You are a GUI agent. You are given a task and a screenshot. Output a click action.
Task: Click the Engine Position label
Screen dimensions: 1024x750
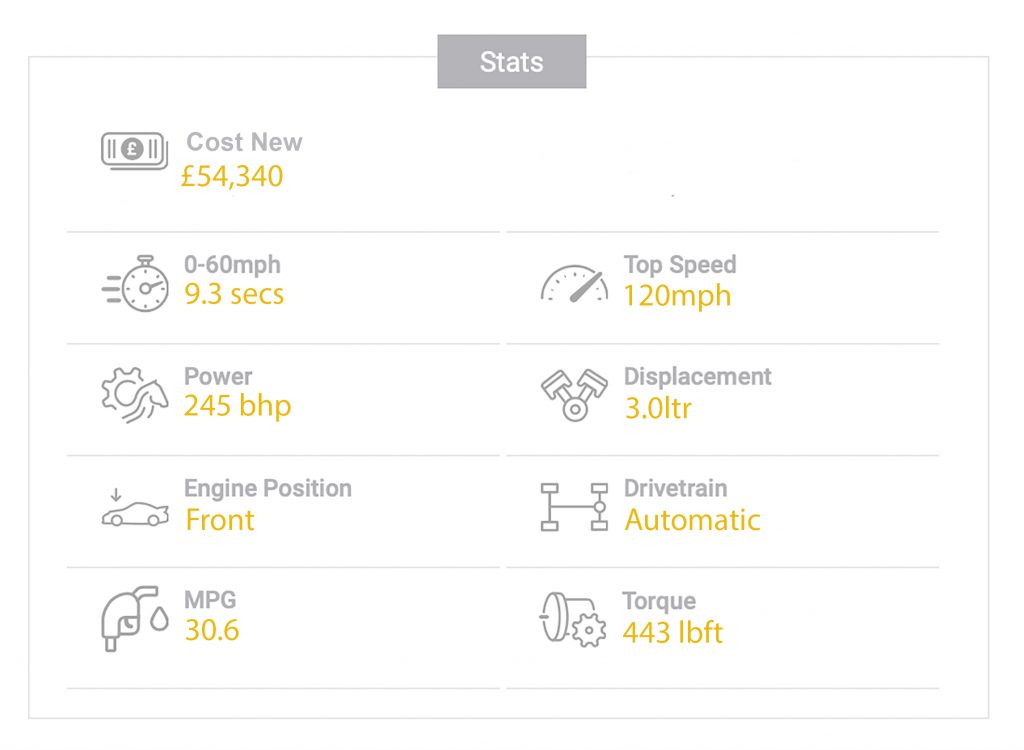(268, 489)
